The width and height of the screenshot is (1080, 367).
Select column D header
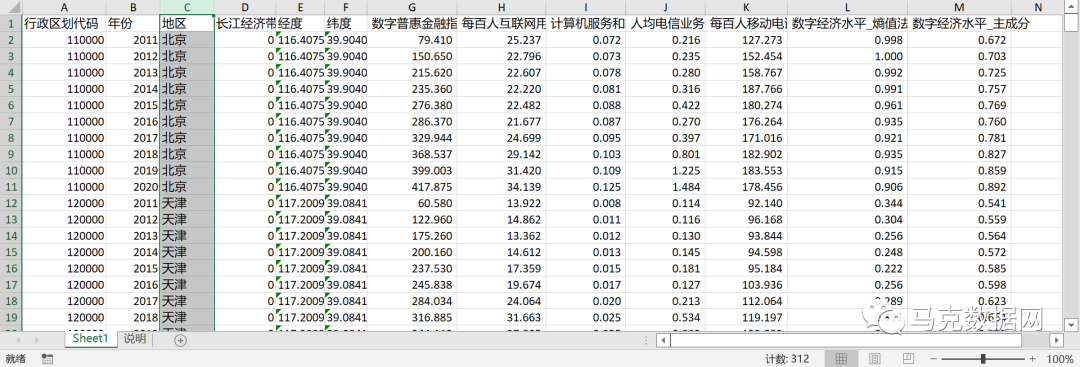pyautogui.click(x=245, y=7)
